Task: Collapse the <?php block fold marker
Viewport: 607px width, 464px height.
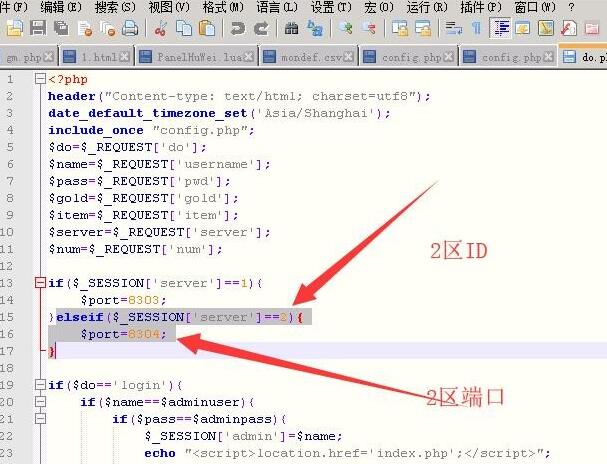Action: 39,79
